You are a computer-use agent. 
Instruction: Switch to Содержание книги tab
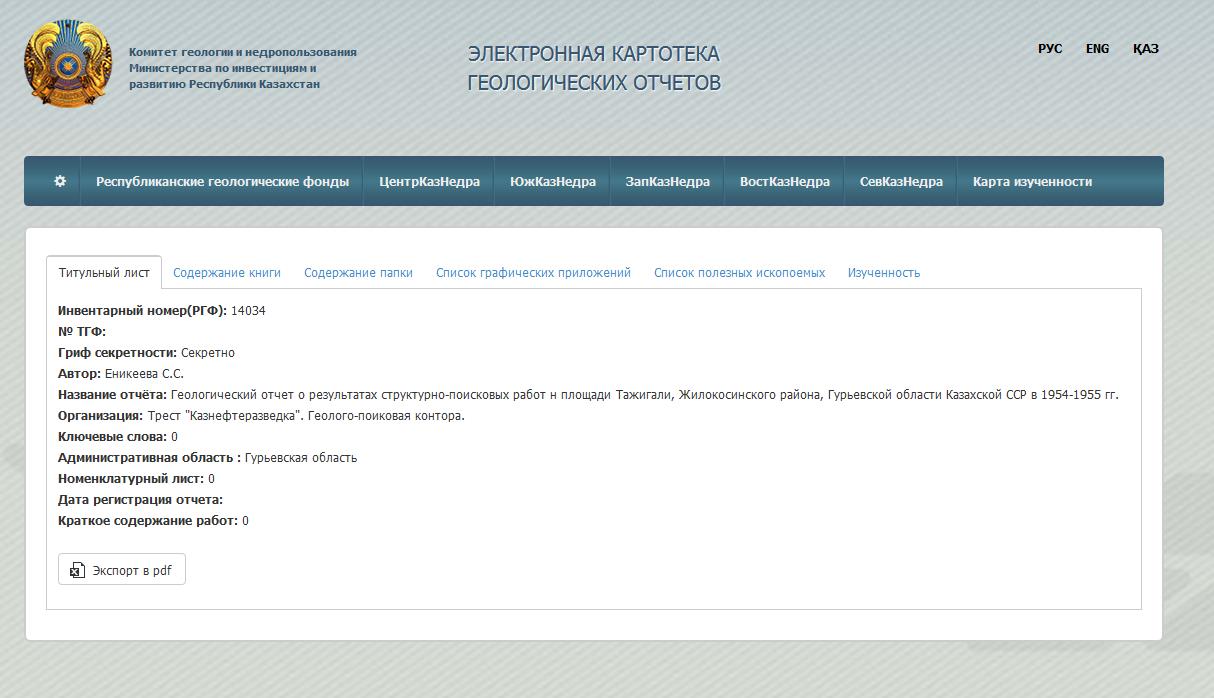(227, 272)
